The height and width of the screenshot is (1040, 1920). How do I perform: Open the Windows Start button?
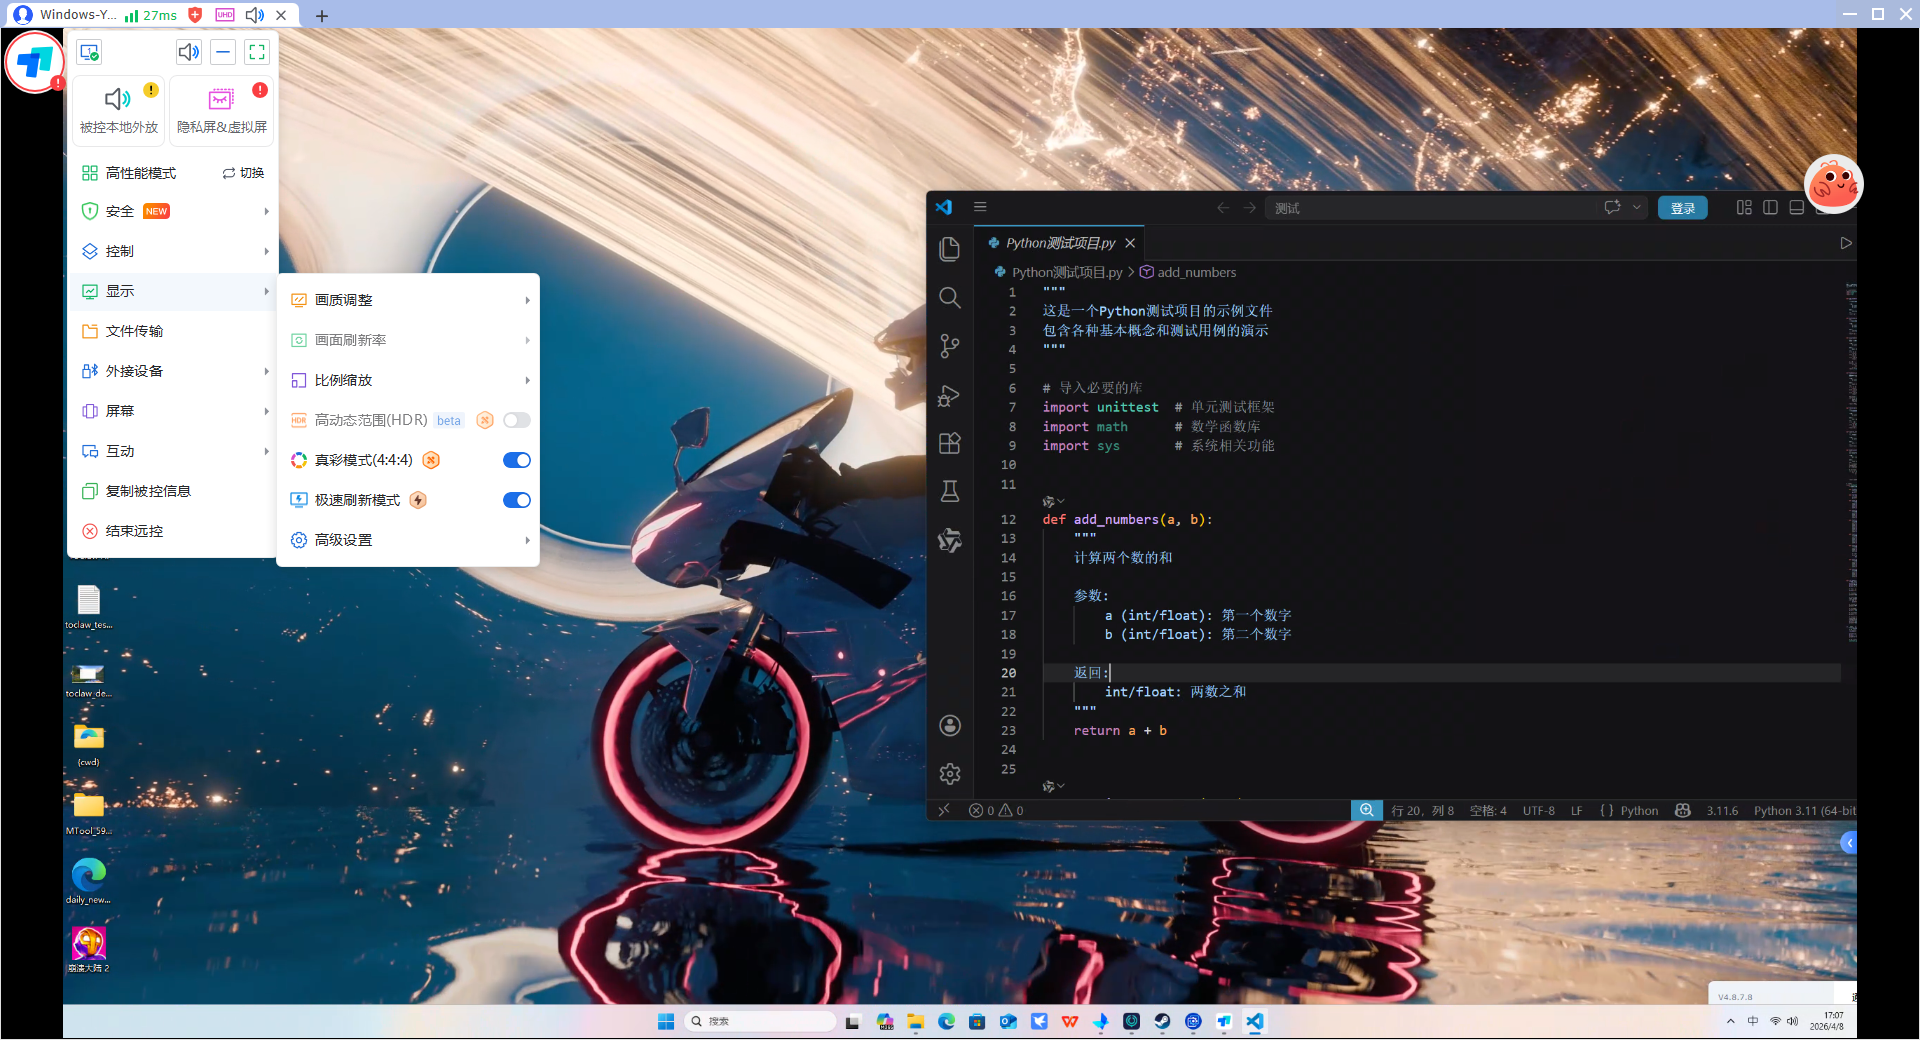(x=665, y=1021)
